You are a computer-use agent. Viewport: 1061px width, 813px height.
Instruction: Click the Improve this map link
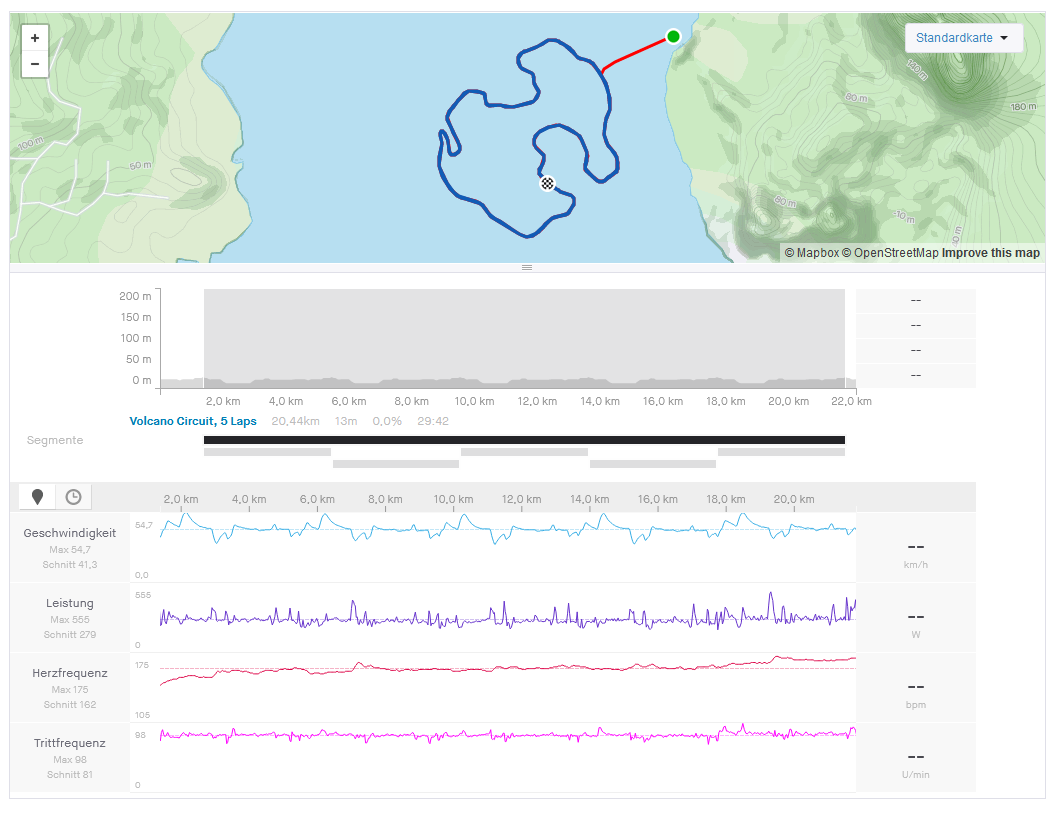990,253
